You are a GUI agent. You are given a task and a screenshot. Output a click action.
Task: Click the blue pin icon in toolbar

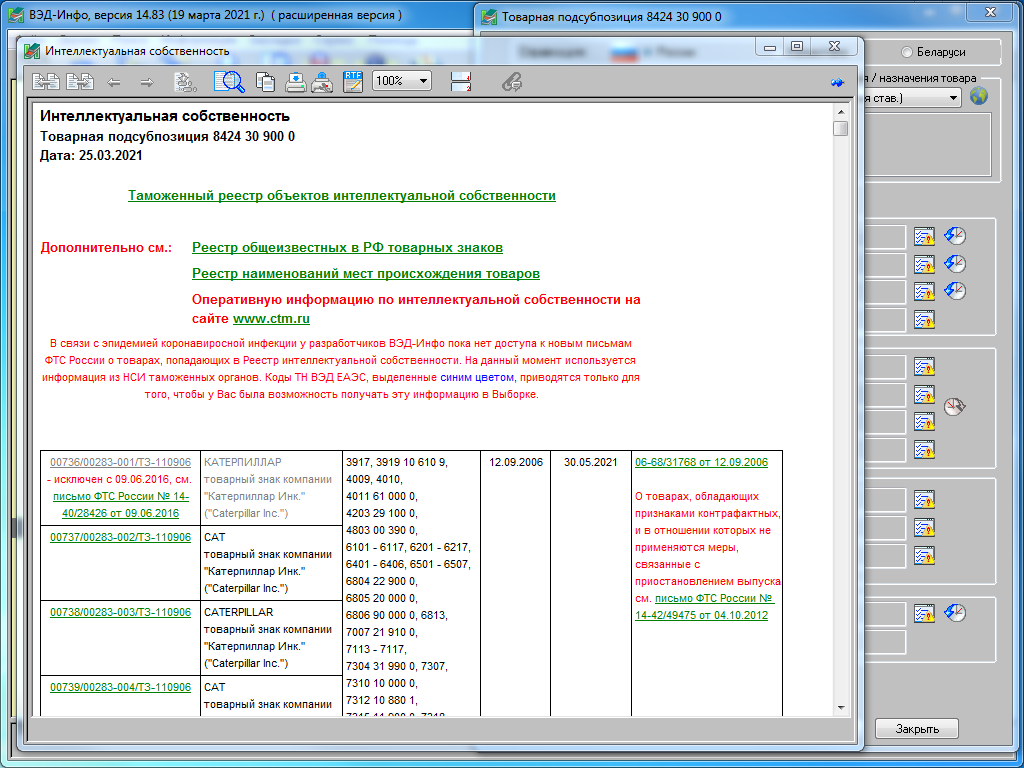click(x=837, y=83)
